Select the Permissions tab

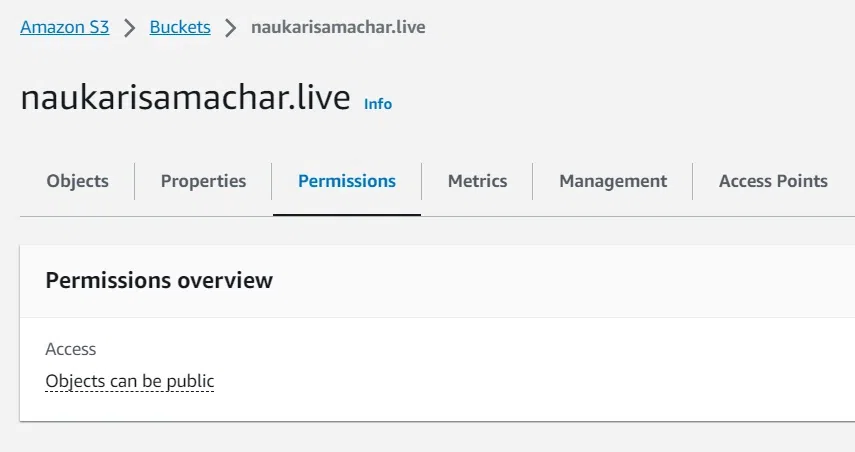[x=346, y=181]
